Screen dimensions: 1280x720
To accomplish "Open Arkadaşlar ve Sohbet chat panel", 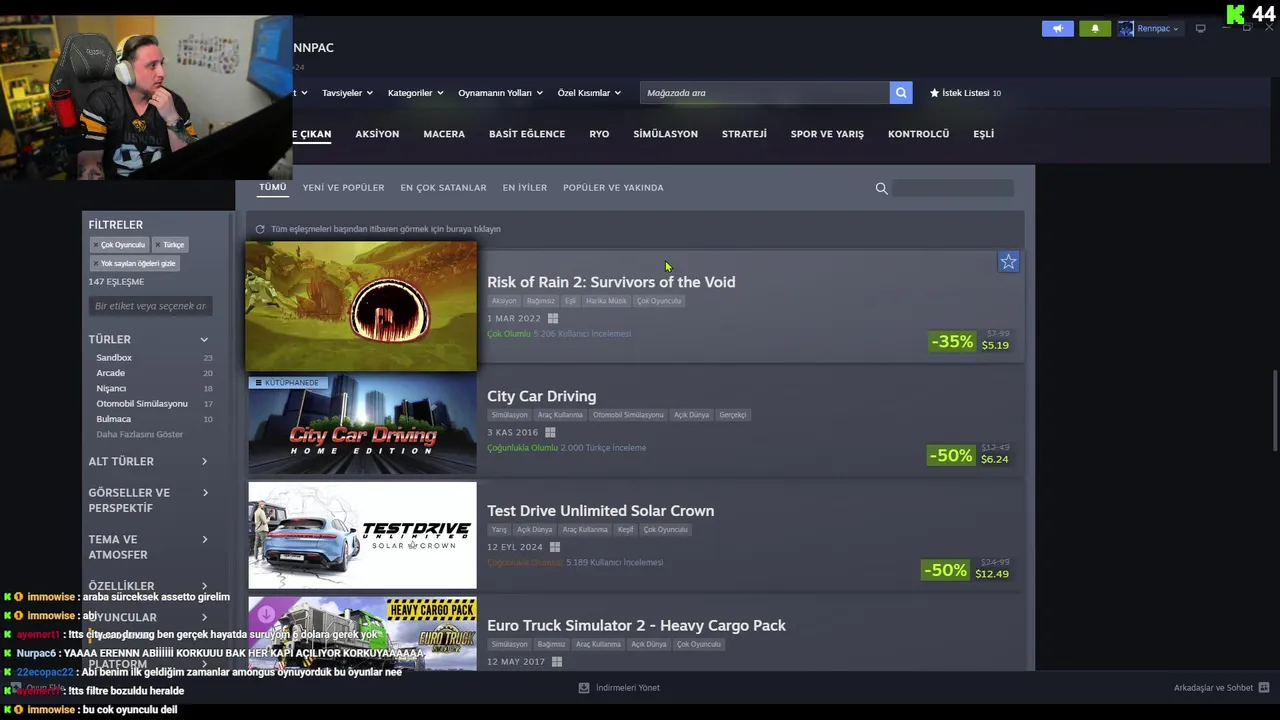I will coord(1221,688).
